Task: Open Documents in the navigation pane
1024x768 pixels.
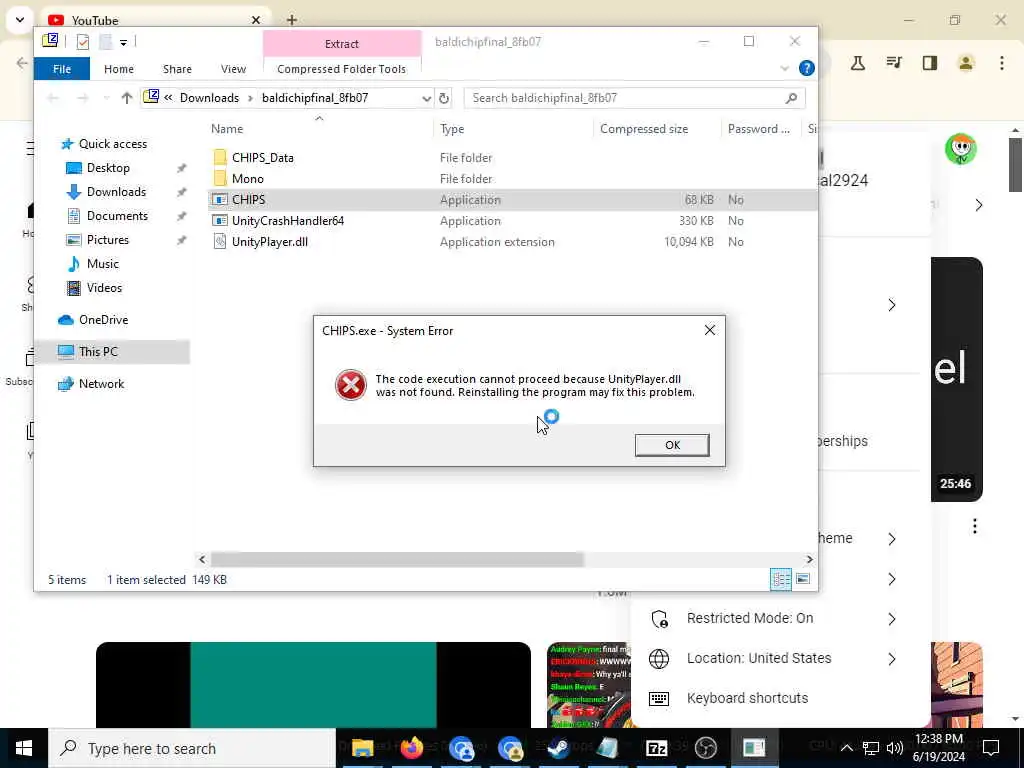Action: click(117, 216)
